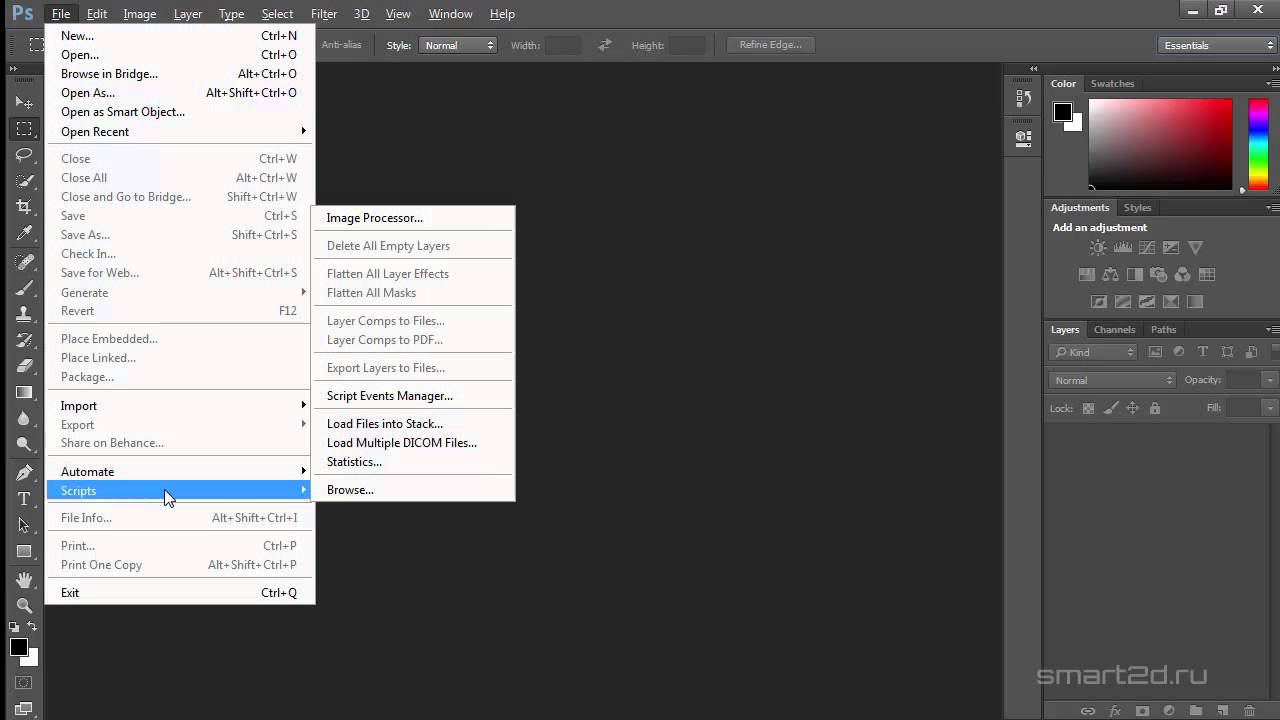This screenshot has height=720, width=1280.
Task: Toggle lock all
Action: point(1155,408)
